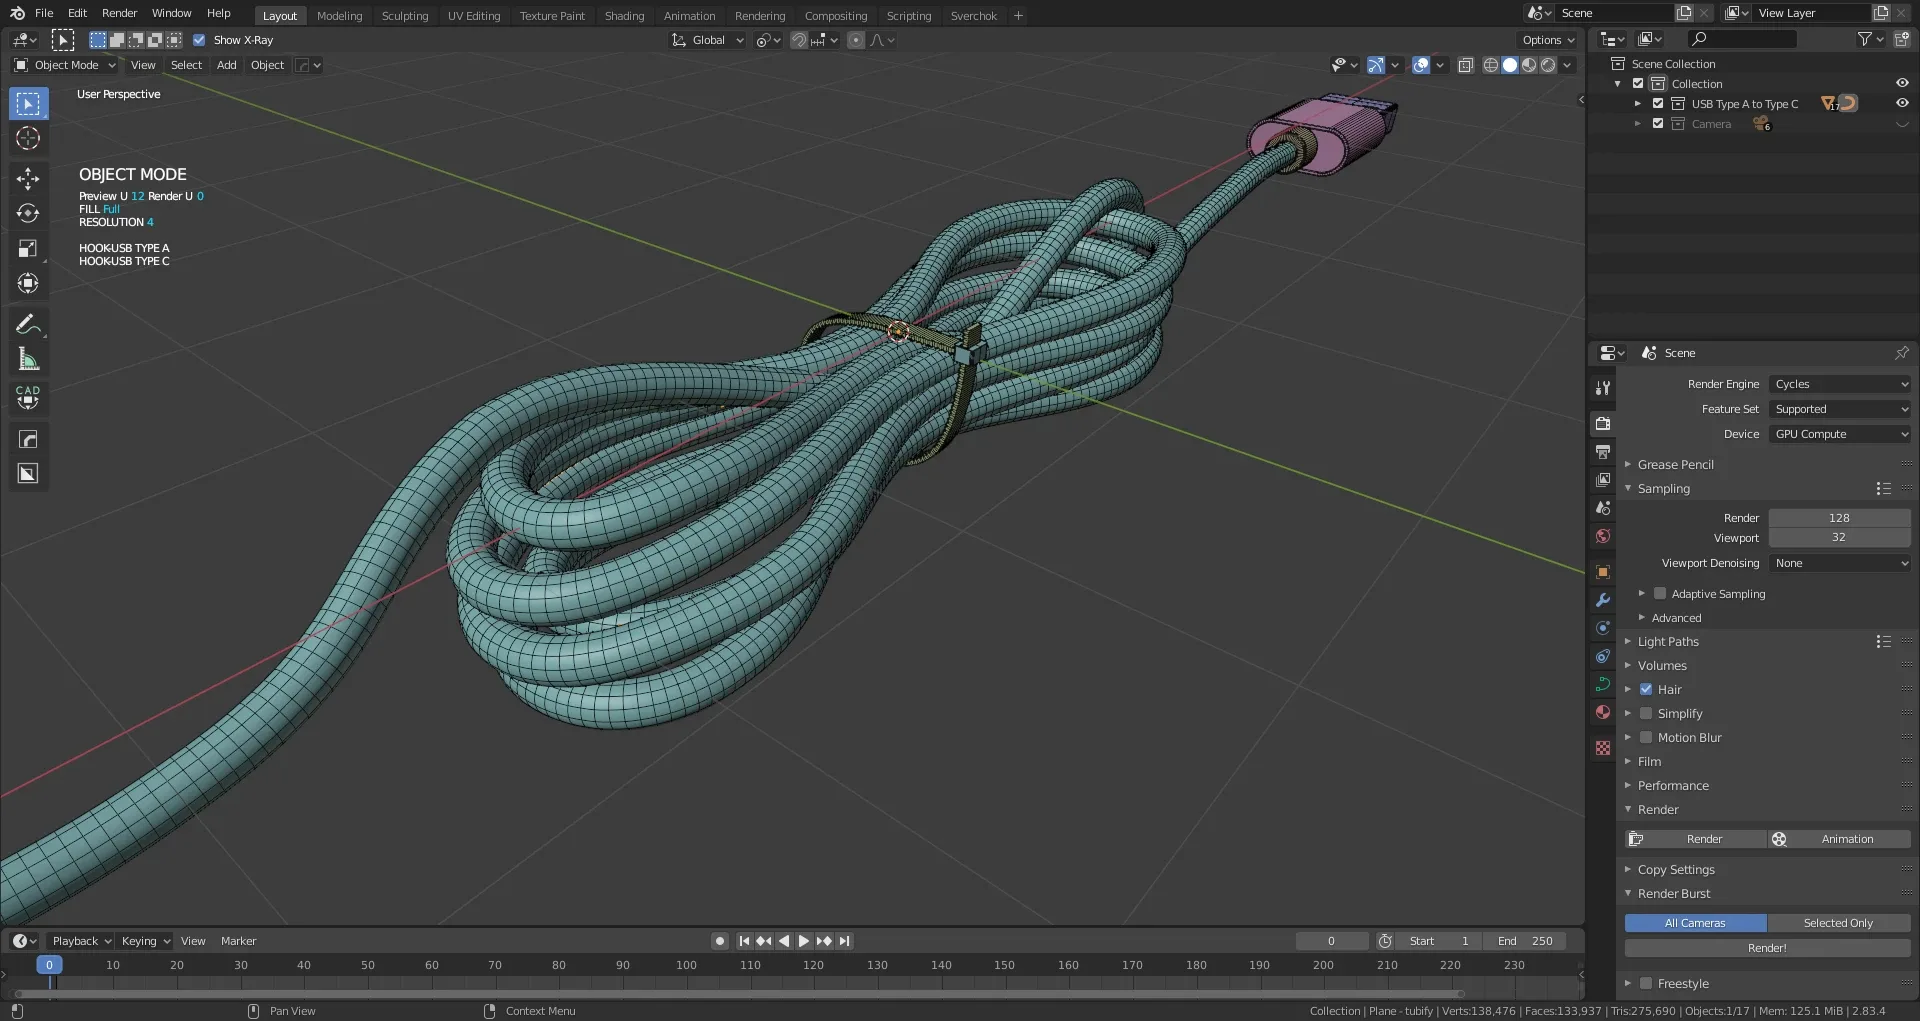1920x1021 pixels.
Task: Enable the Motion Blur checkbox
Action: (1646, 737)
